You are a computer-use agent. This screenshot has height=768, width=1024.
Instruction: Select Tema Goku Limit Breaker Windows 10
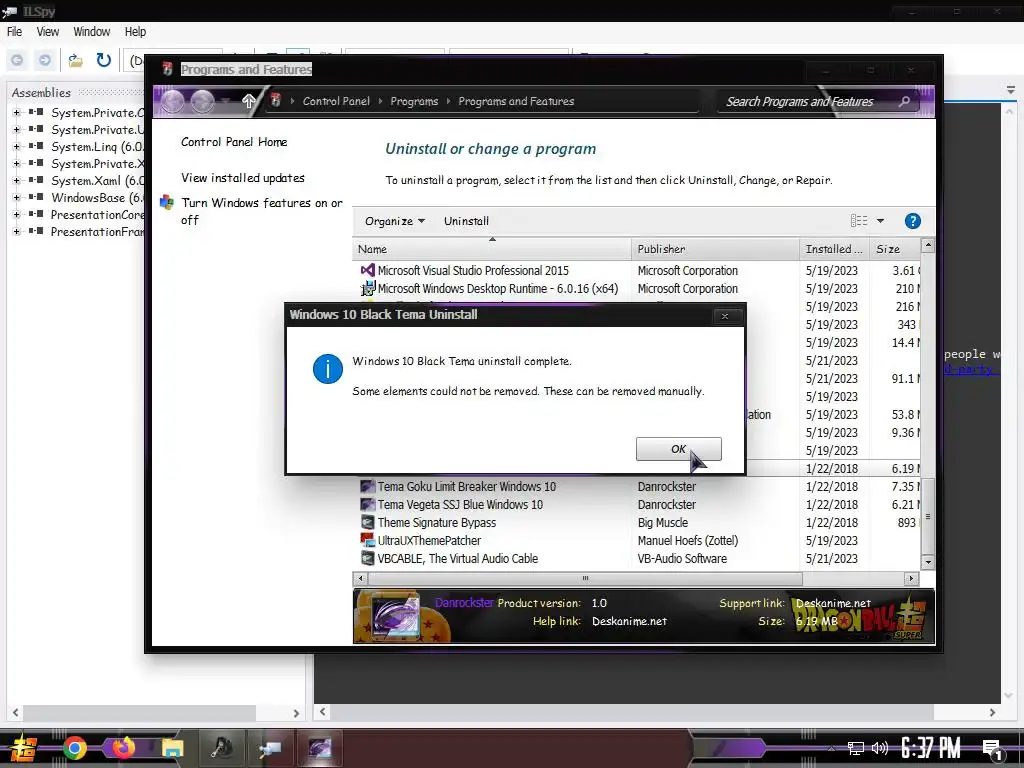pyautogui.click(x=637, y=487)
